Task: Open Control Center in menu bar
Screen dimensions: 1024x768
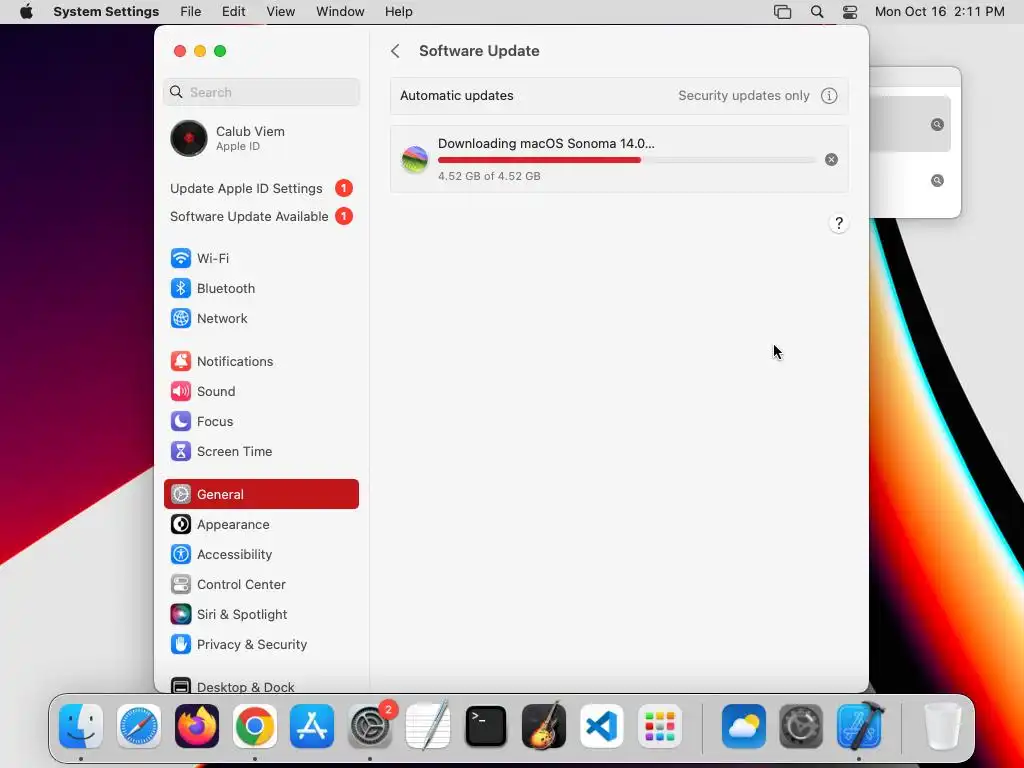Action: (x=850, y=12)
